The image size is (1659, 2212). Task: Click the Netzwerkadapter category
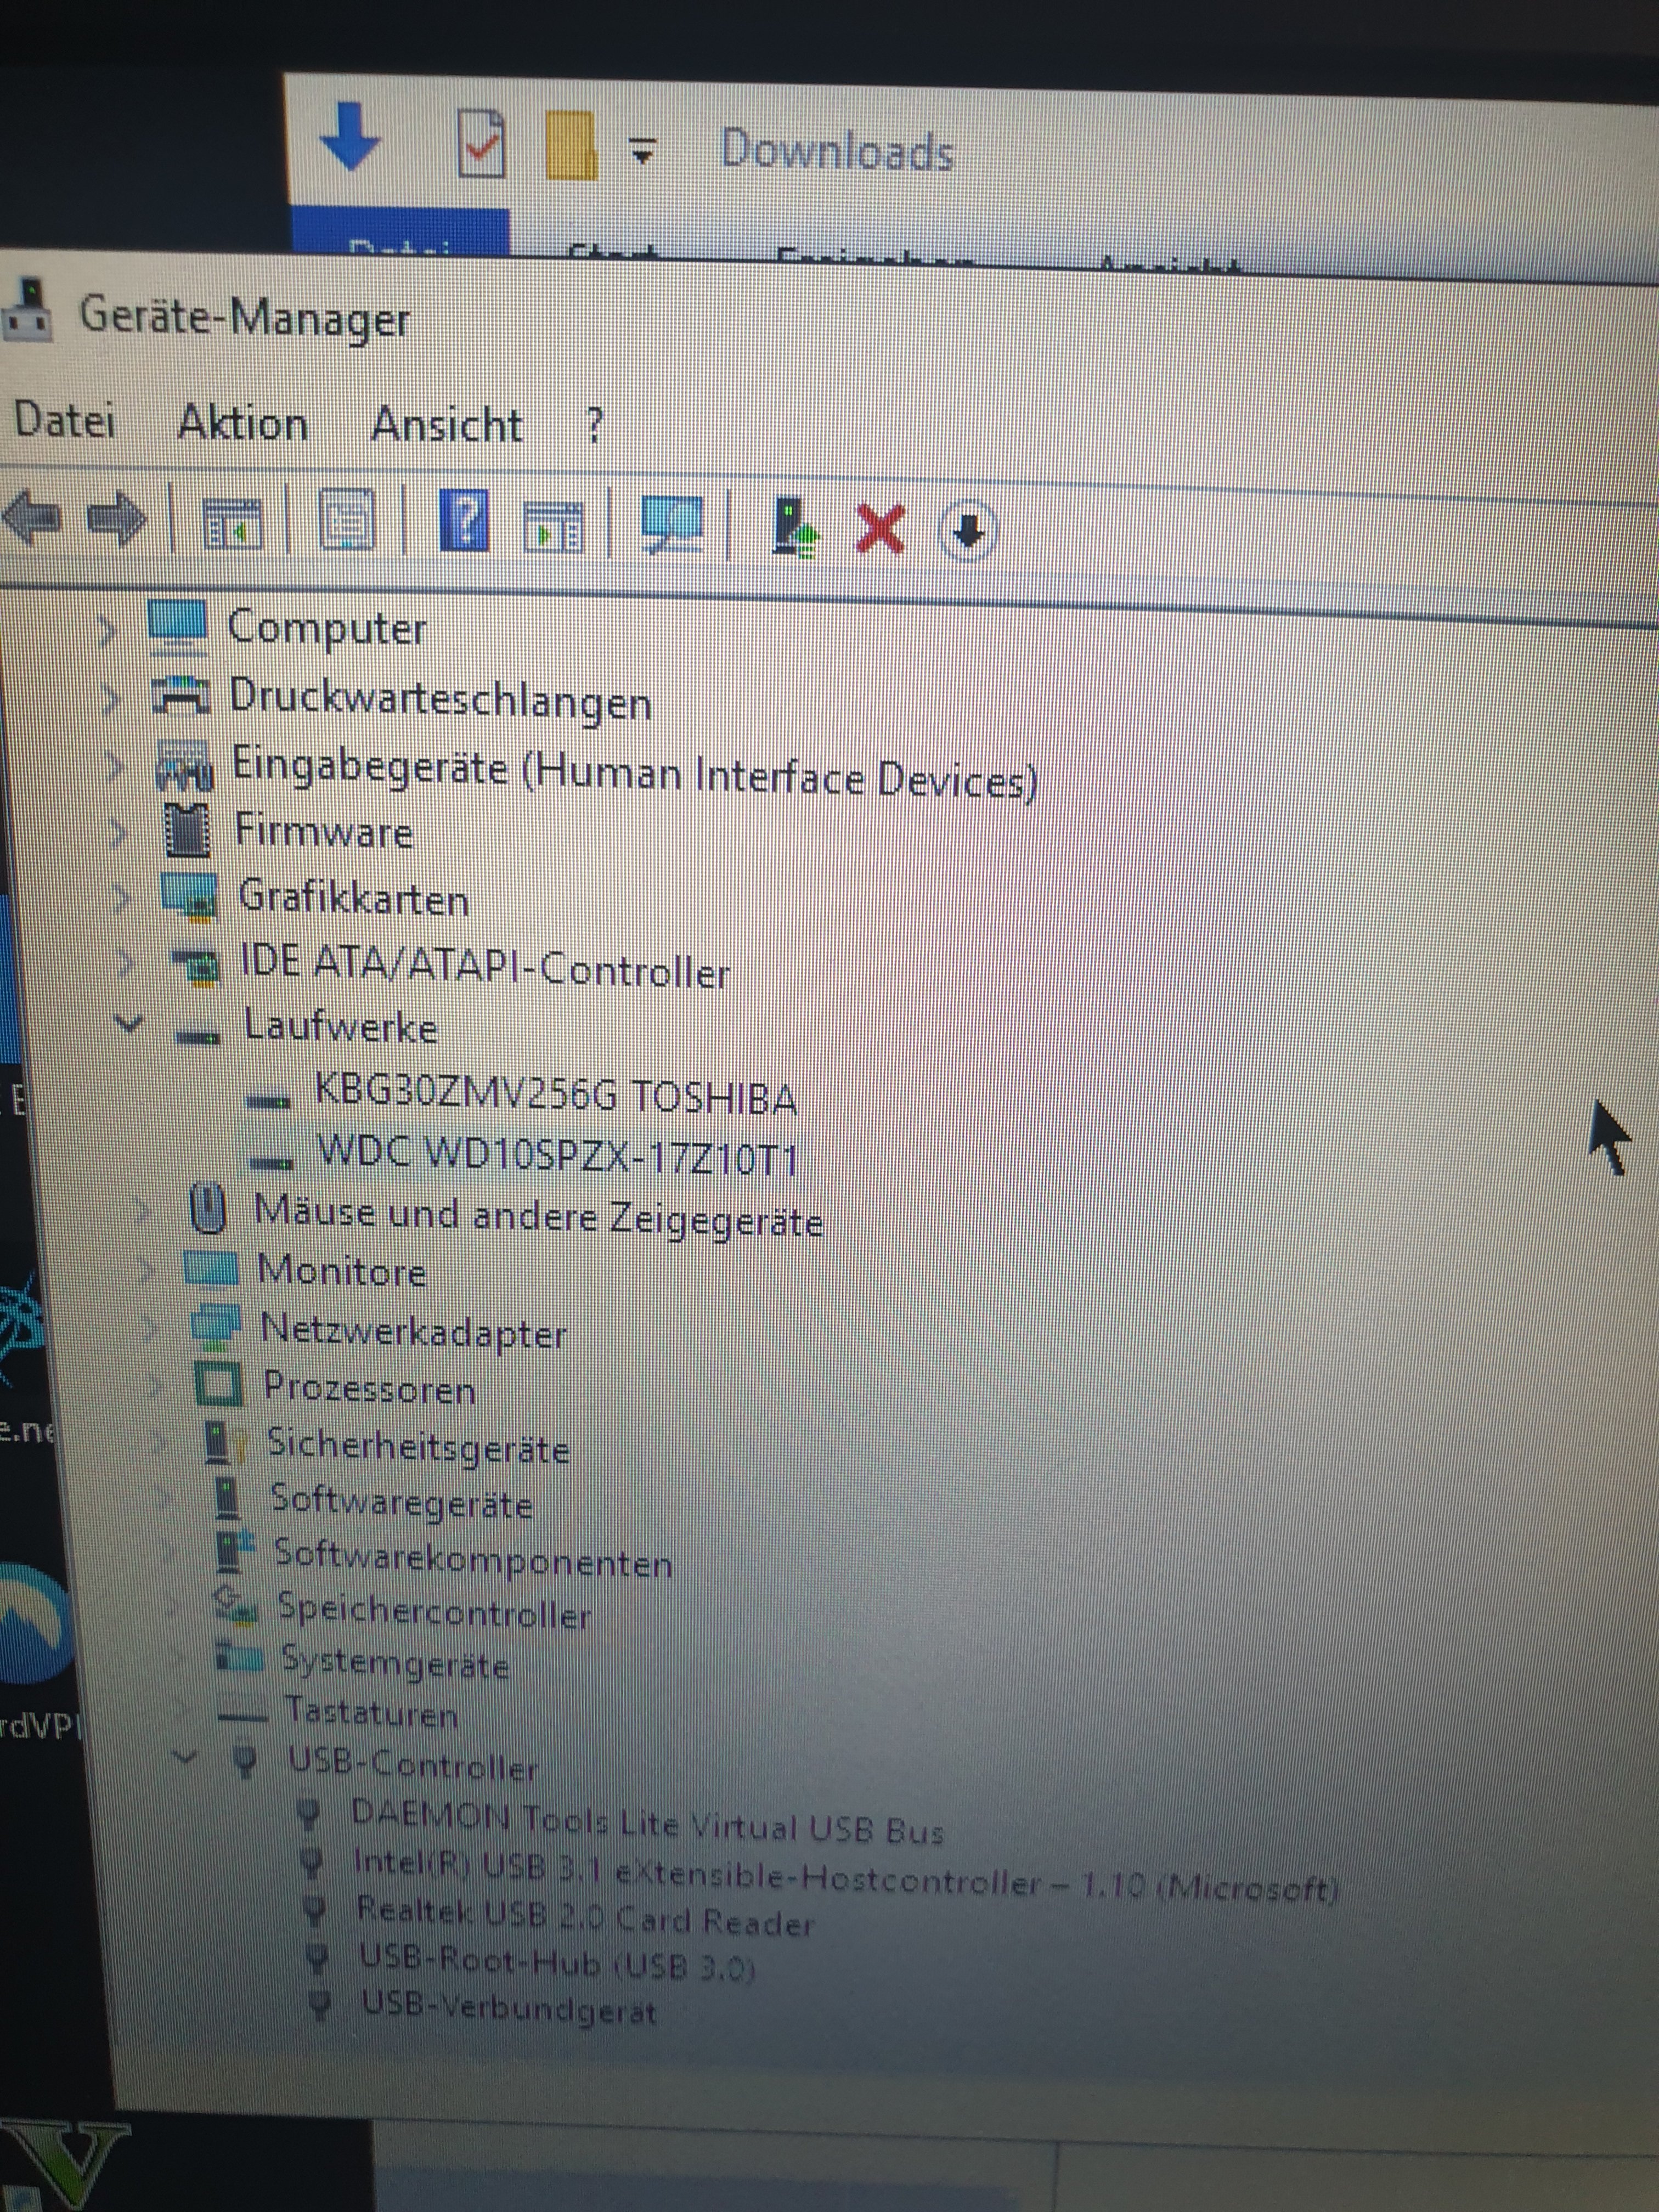point(413,1333)
